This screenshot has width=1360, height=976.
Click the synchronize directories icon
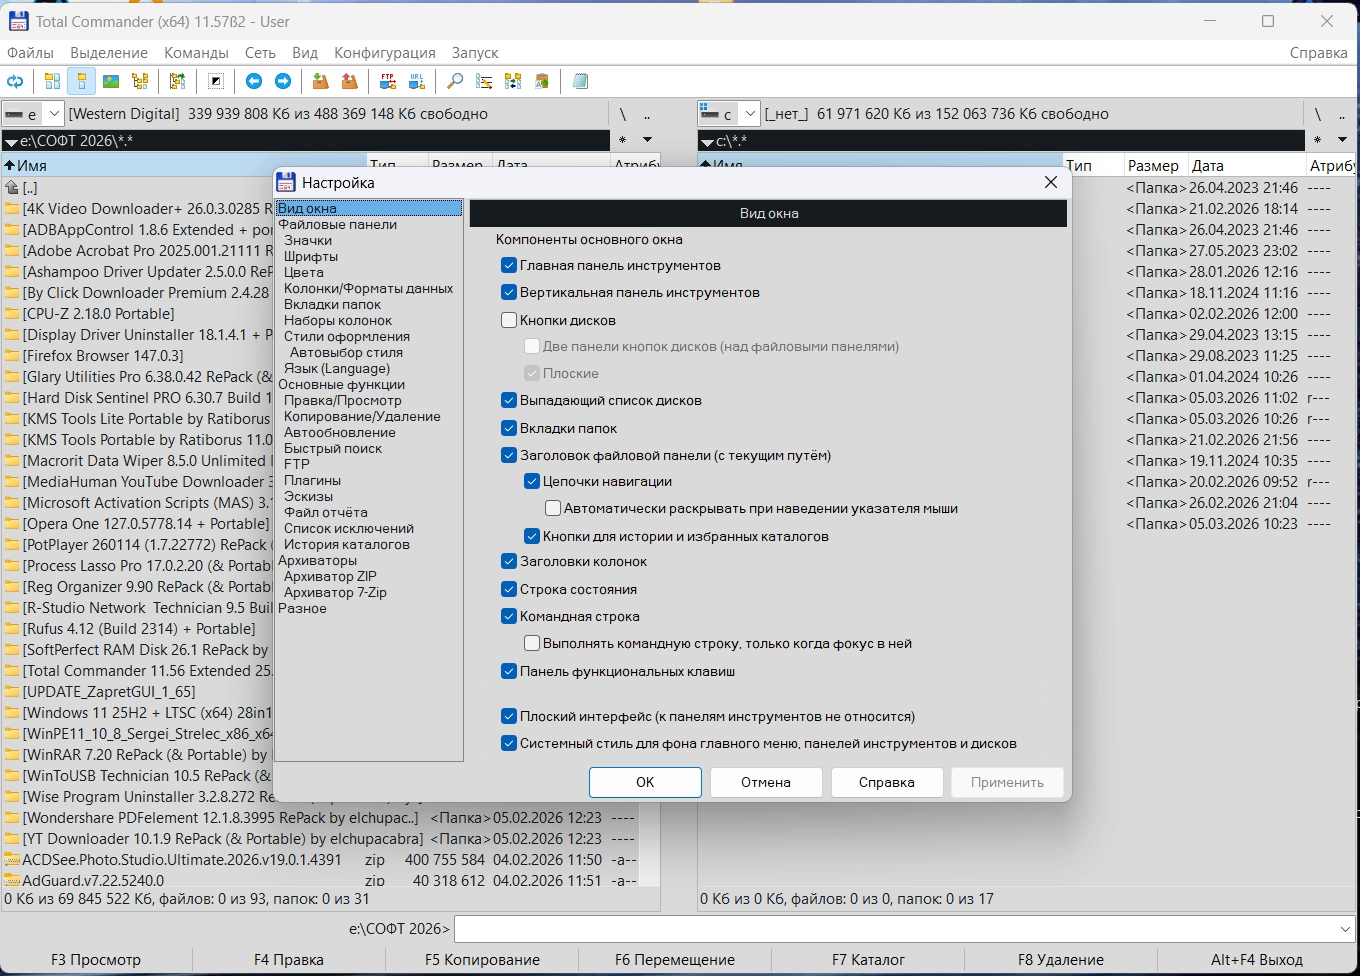coord(513,82)
